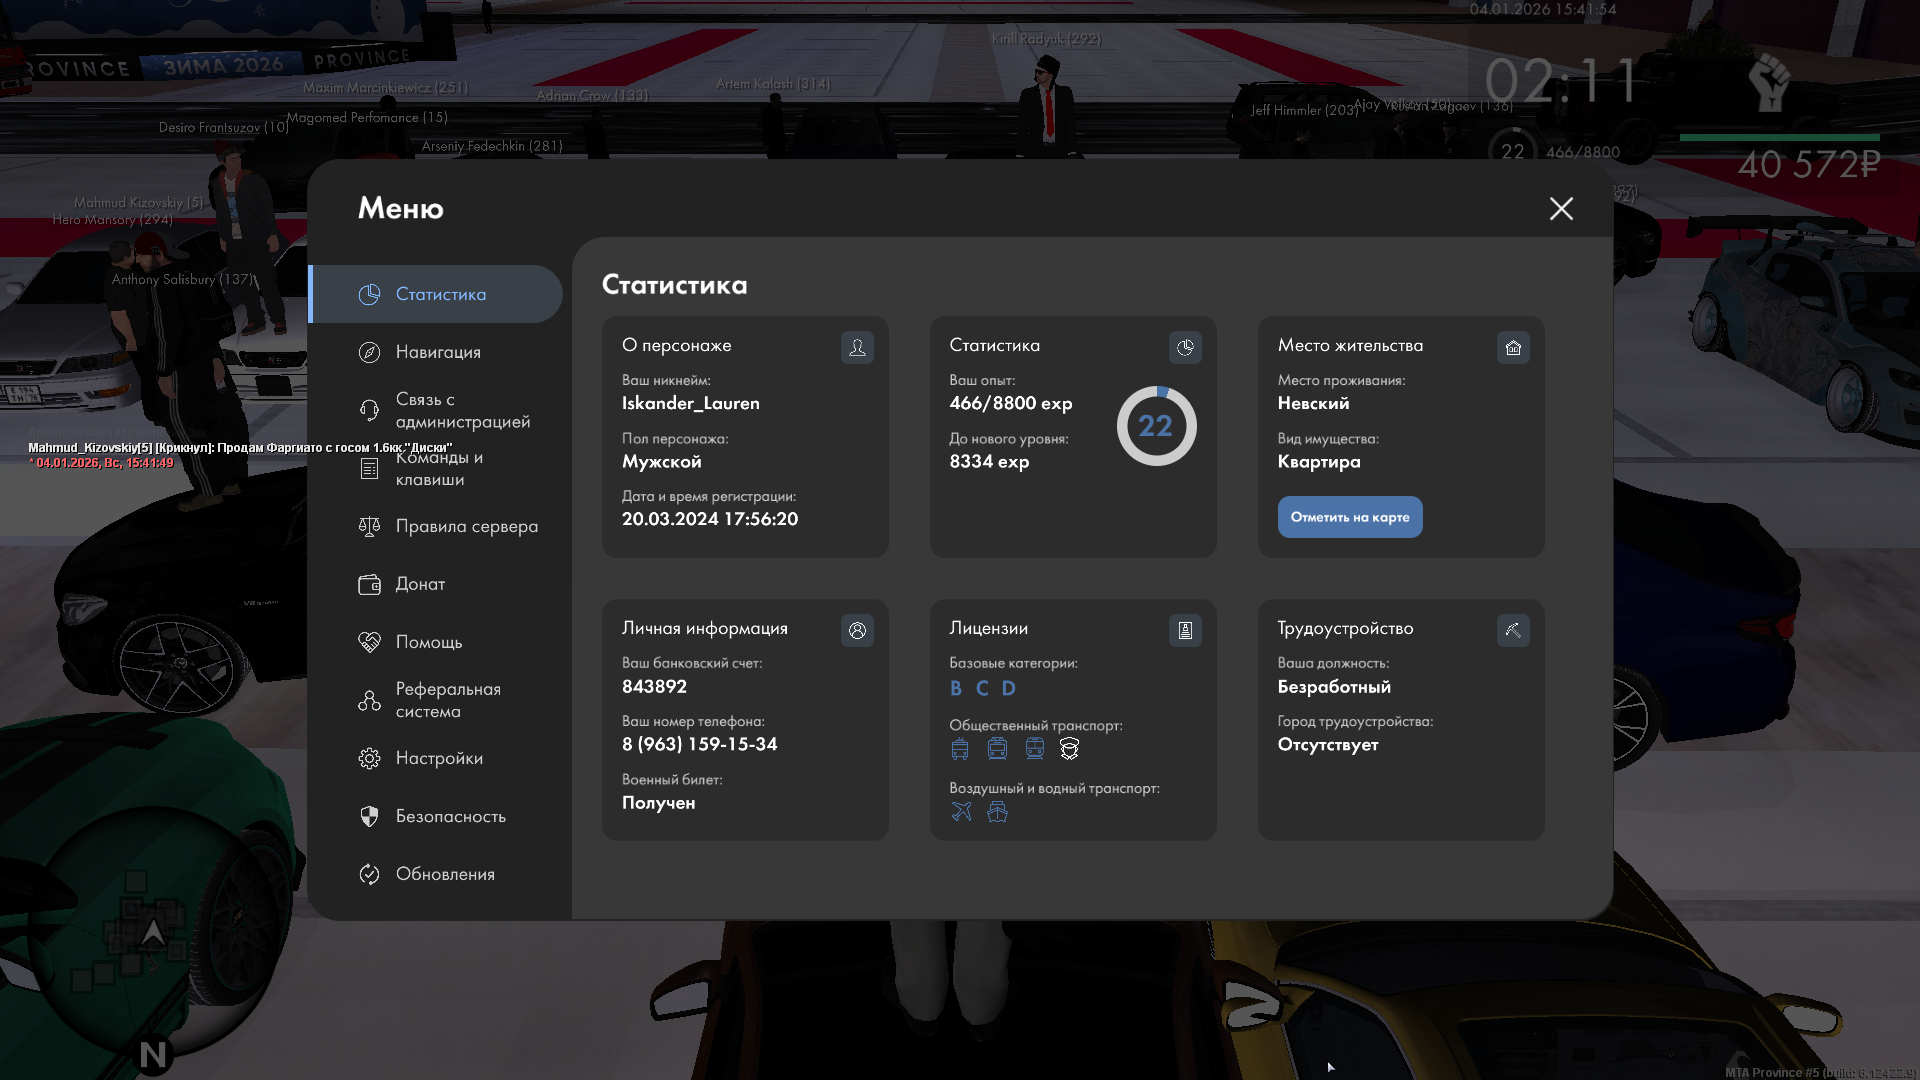Click the boat license icon
The height and width of the screenshot is (1080, 1920).
pos(997,811)
